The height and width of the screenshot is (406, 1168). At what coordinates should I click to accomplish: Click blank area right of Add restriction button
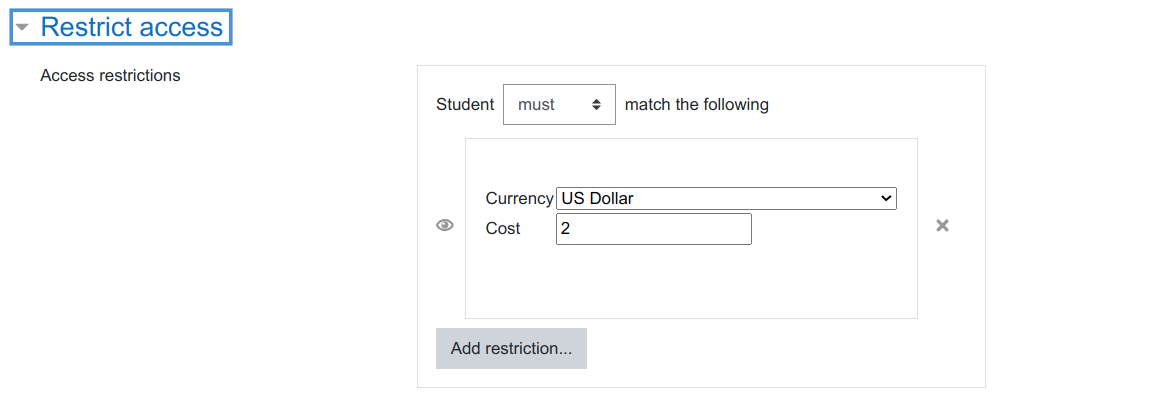780,349
